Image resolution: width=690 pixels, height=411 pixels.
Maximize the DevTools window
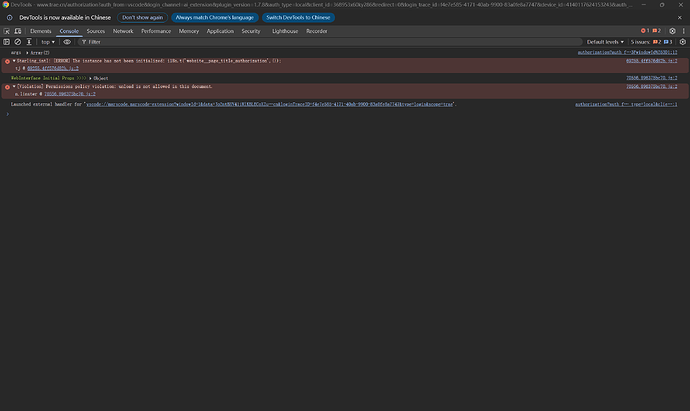point(662,5)
